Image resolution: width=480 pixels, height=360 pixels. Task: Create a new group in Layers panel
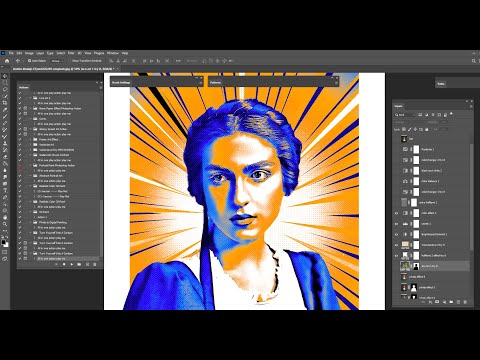click(451, 302)
